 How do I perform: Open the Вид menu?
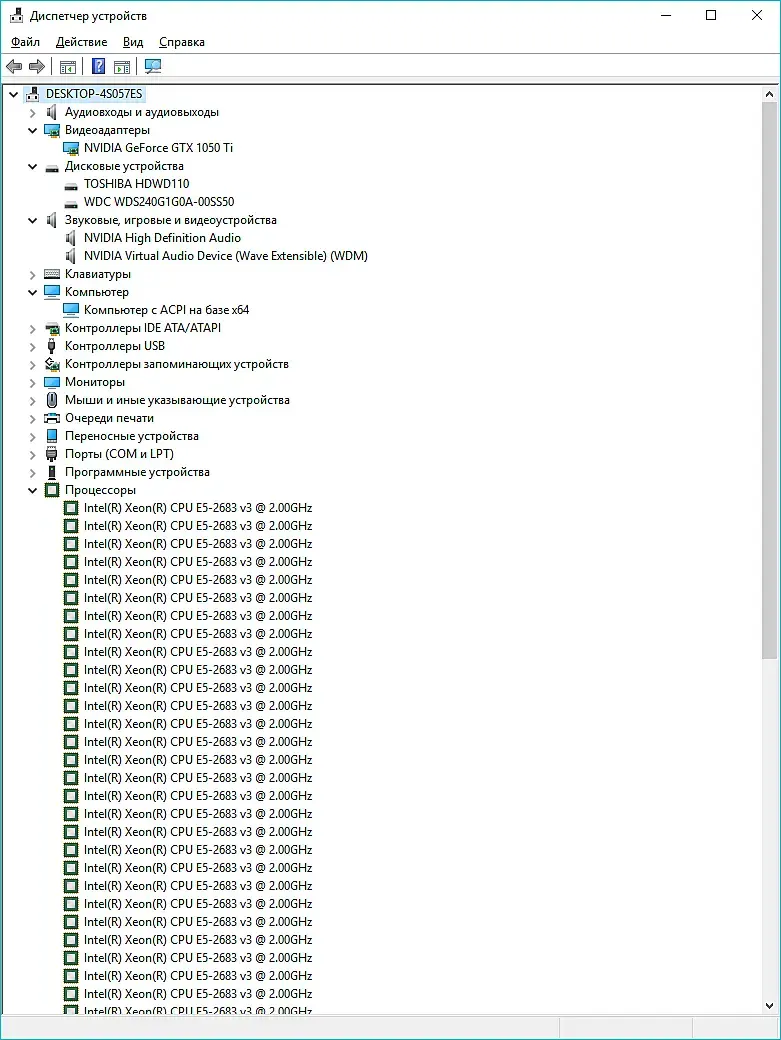133,42
